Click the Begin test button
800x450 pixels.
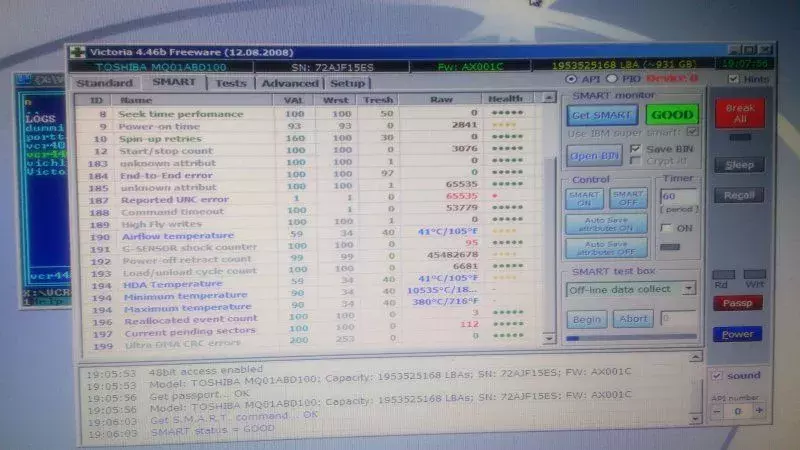pyautogui.click(x=587, y=319)
